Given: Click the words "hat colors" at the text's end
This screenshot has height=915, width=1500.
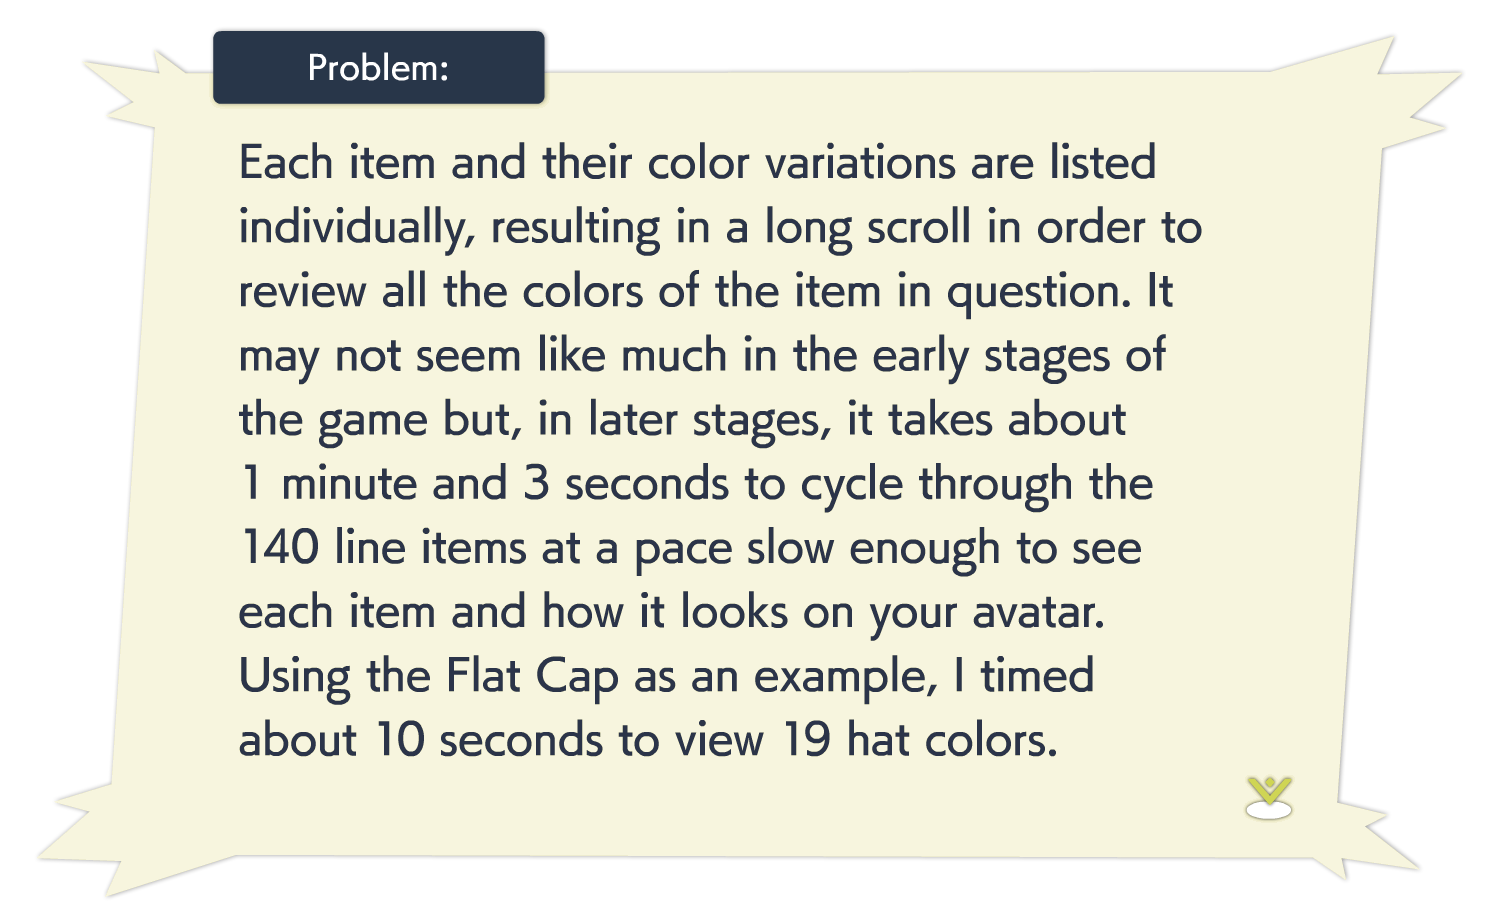Looking at the screenshot, I should pos(950,740).
